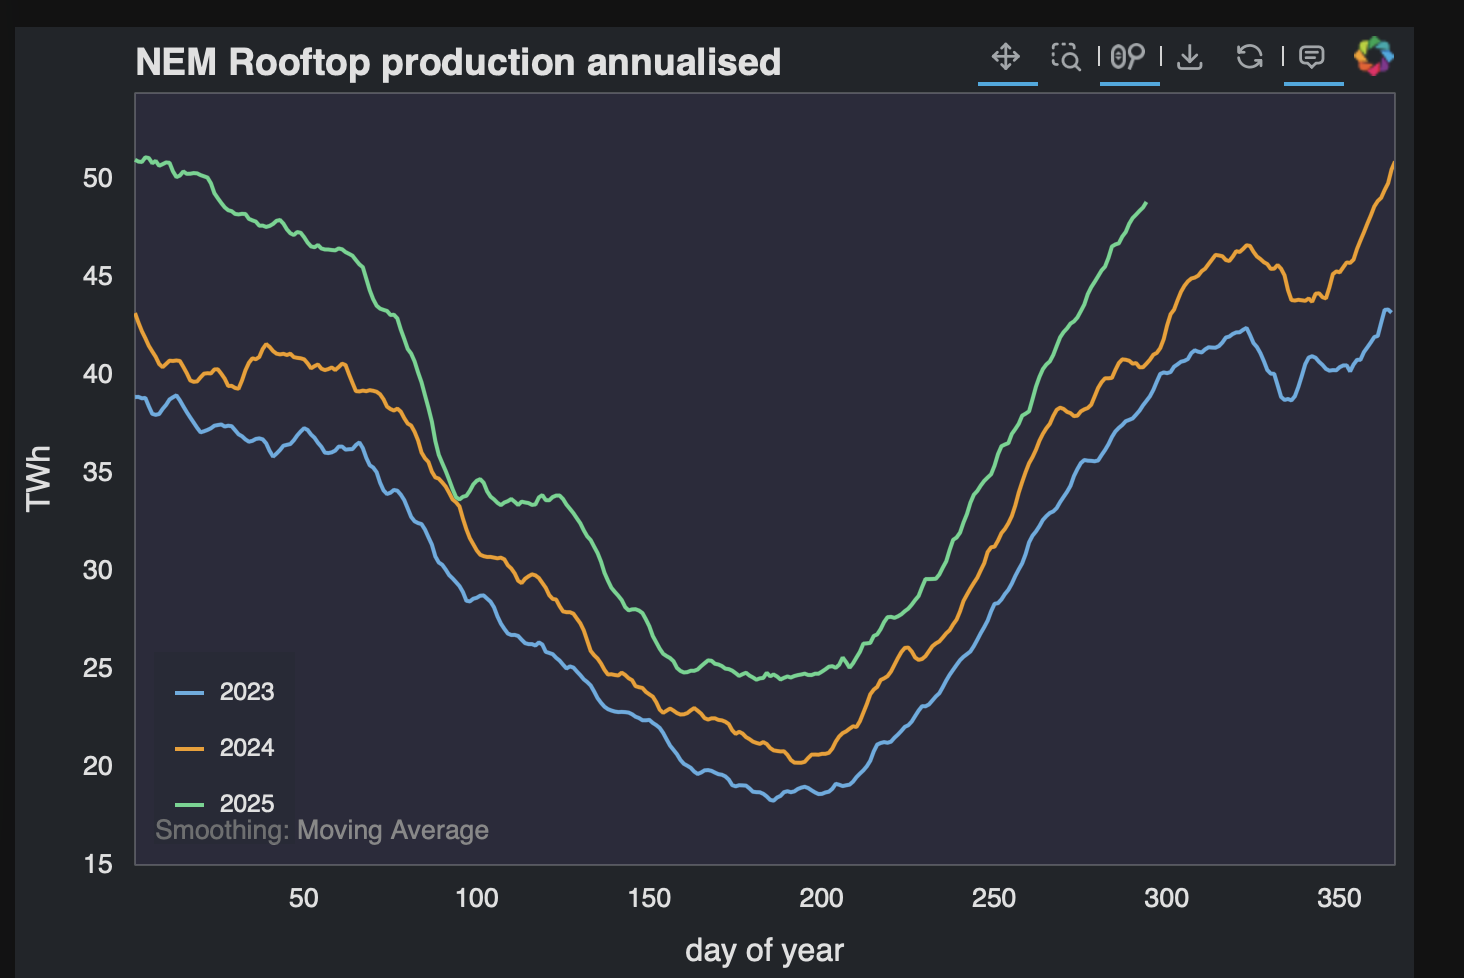This screenshot has width=1464, height=978.
Task: Select the pan tool in the chart toolbar
Action: pos(1007,57)
